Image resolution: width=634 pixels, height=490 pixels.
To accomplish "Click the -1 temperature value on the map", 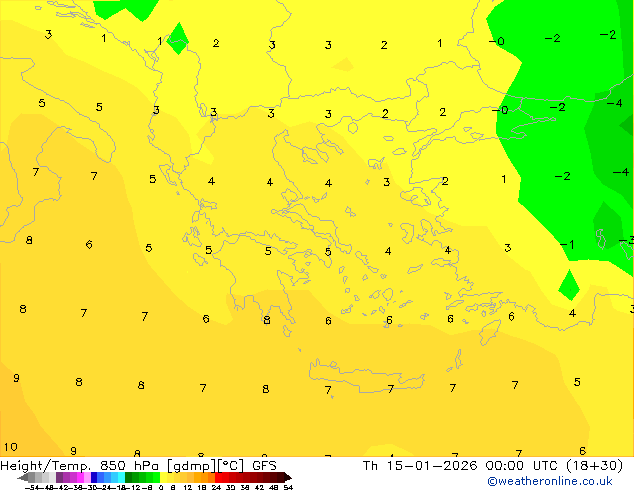I will click(567, 245).
